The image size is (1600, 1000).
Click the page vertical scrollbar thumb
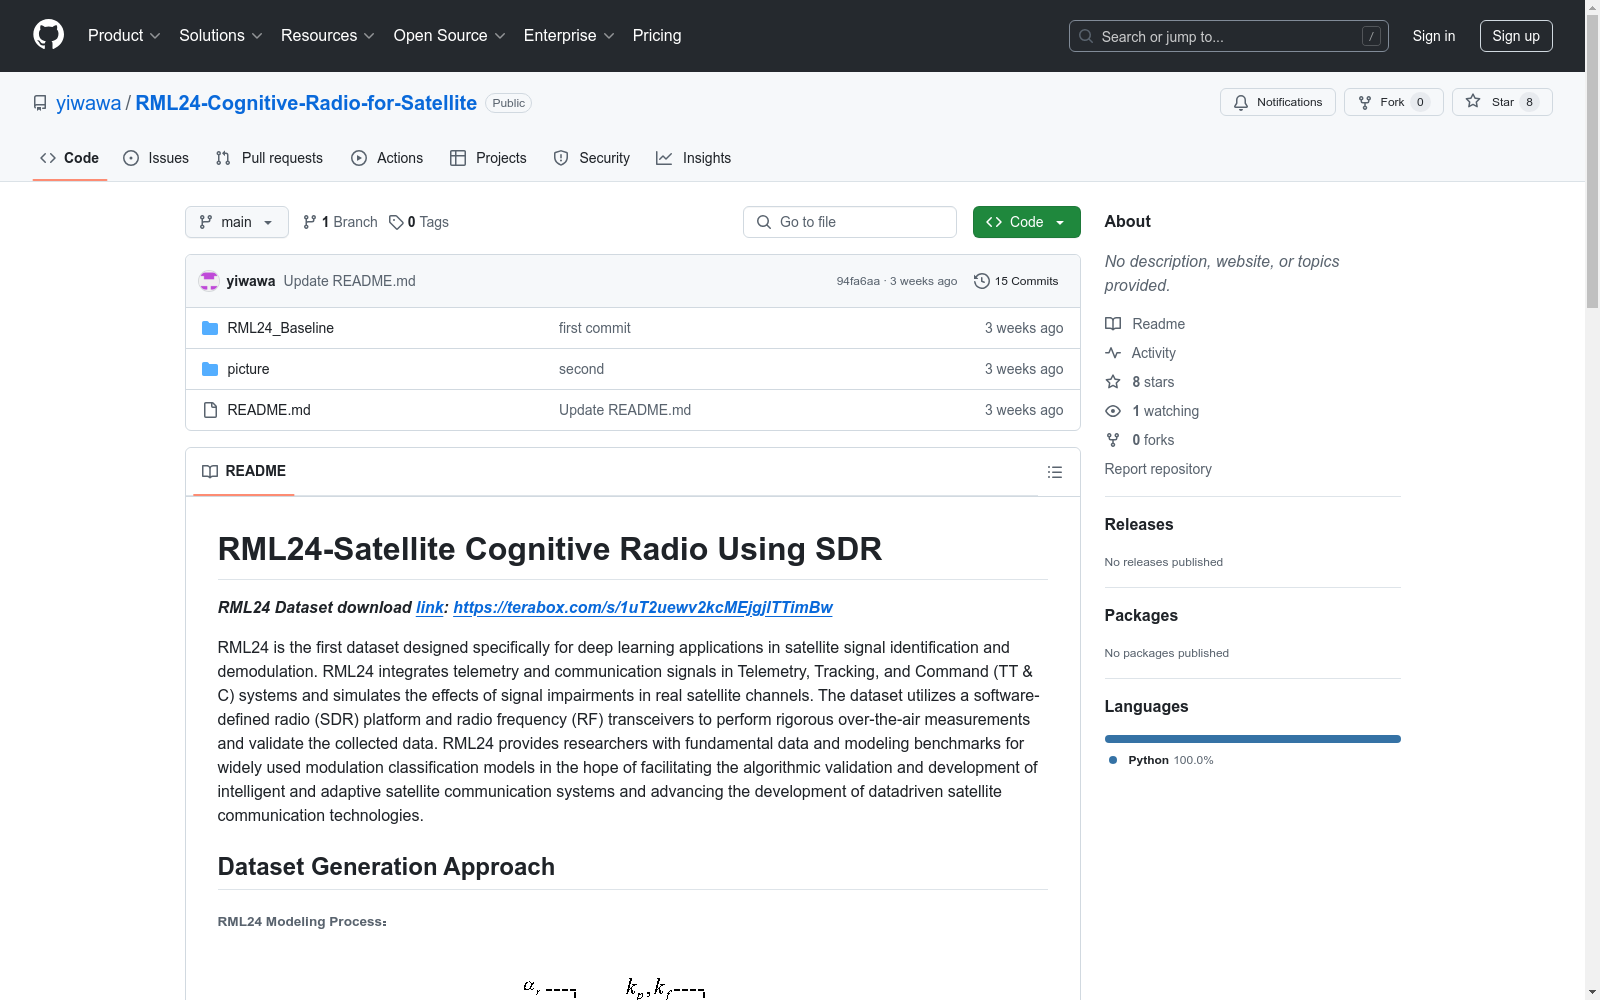pos(1593,160)
